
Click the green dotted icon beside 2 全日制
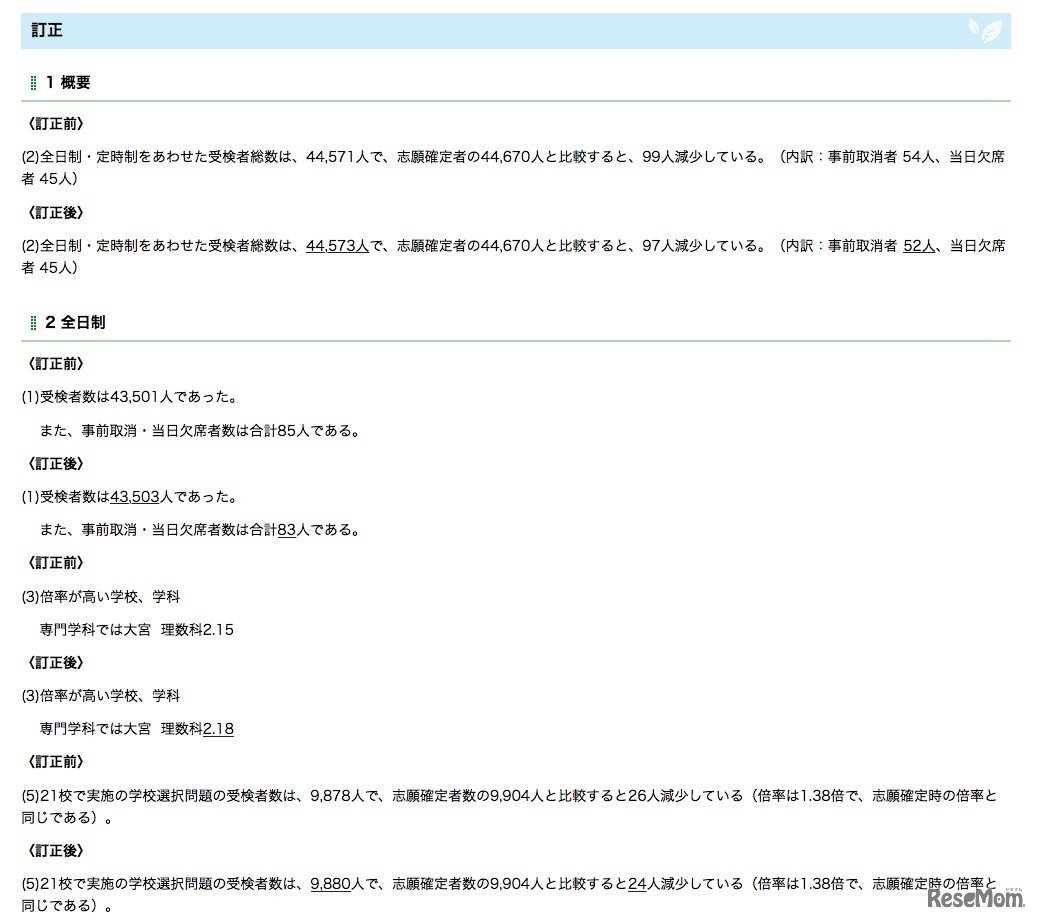33,322
